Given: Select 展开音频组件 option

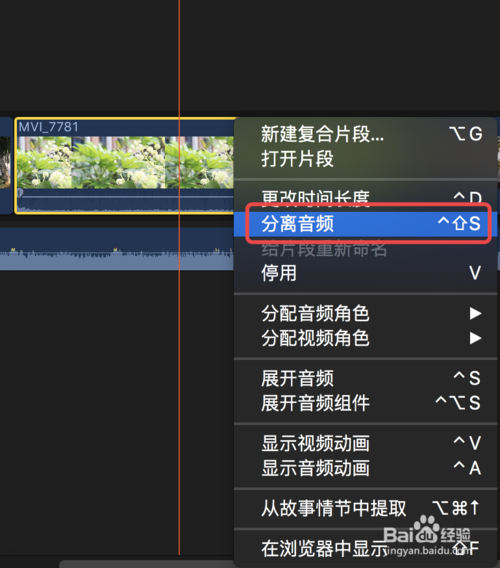Looking at the screenshot, I should pyautogui.click(x=365, y=403).
